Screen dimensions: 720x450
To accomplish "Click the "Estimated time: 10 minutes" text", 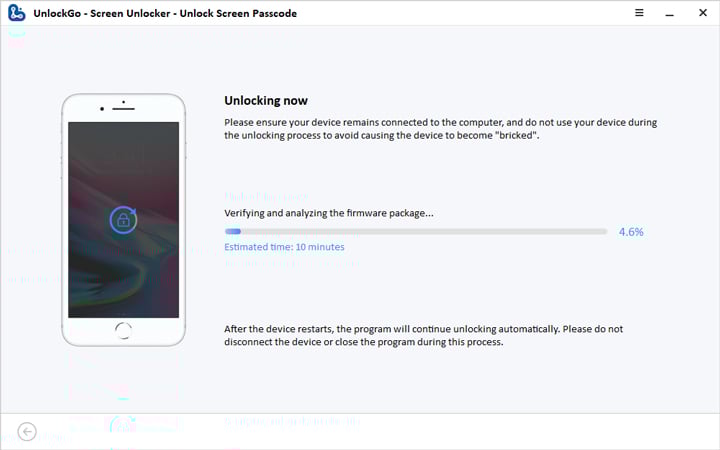I will [x=284, y=247].
